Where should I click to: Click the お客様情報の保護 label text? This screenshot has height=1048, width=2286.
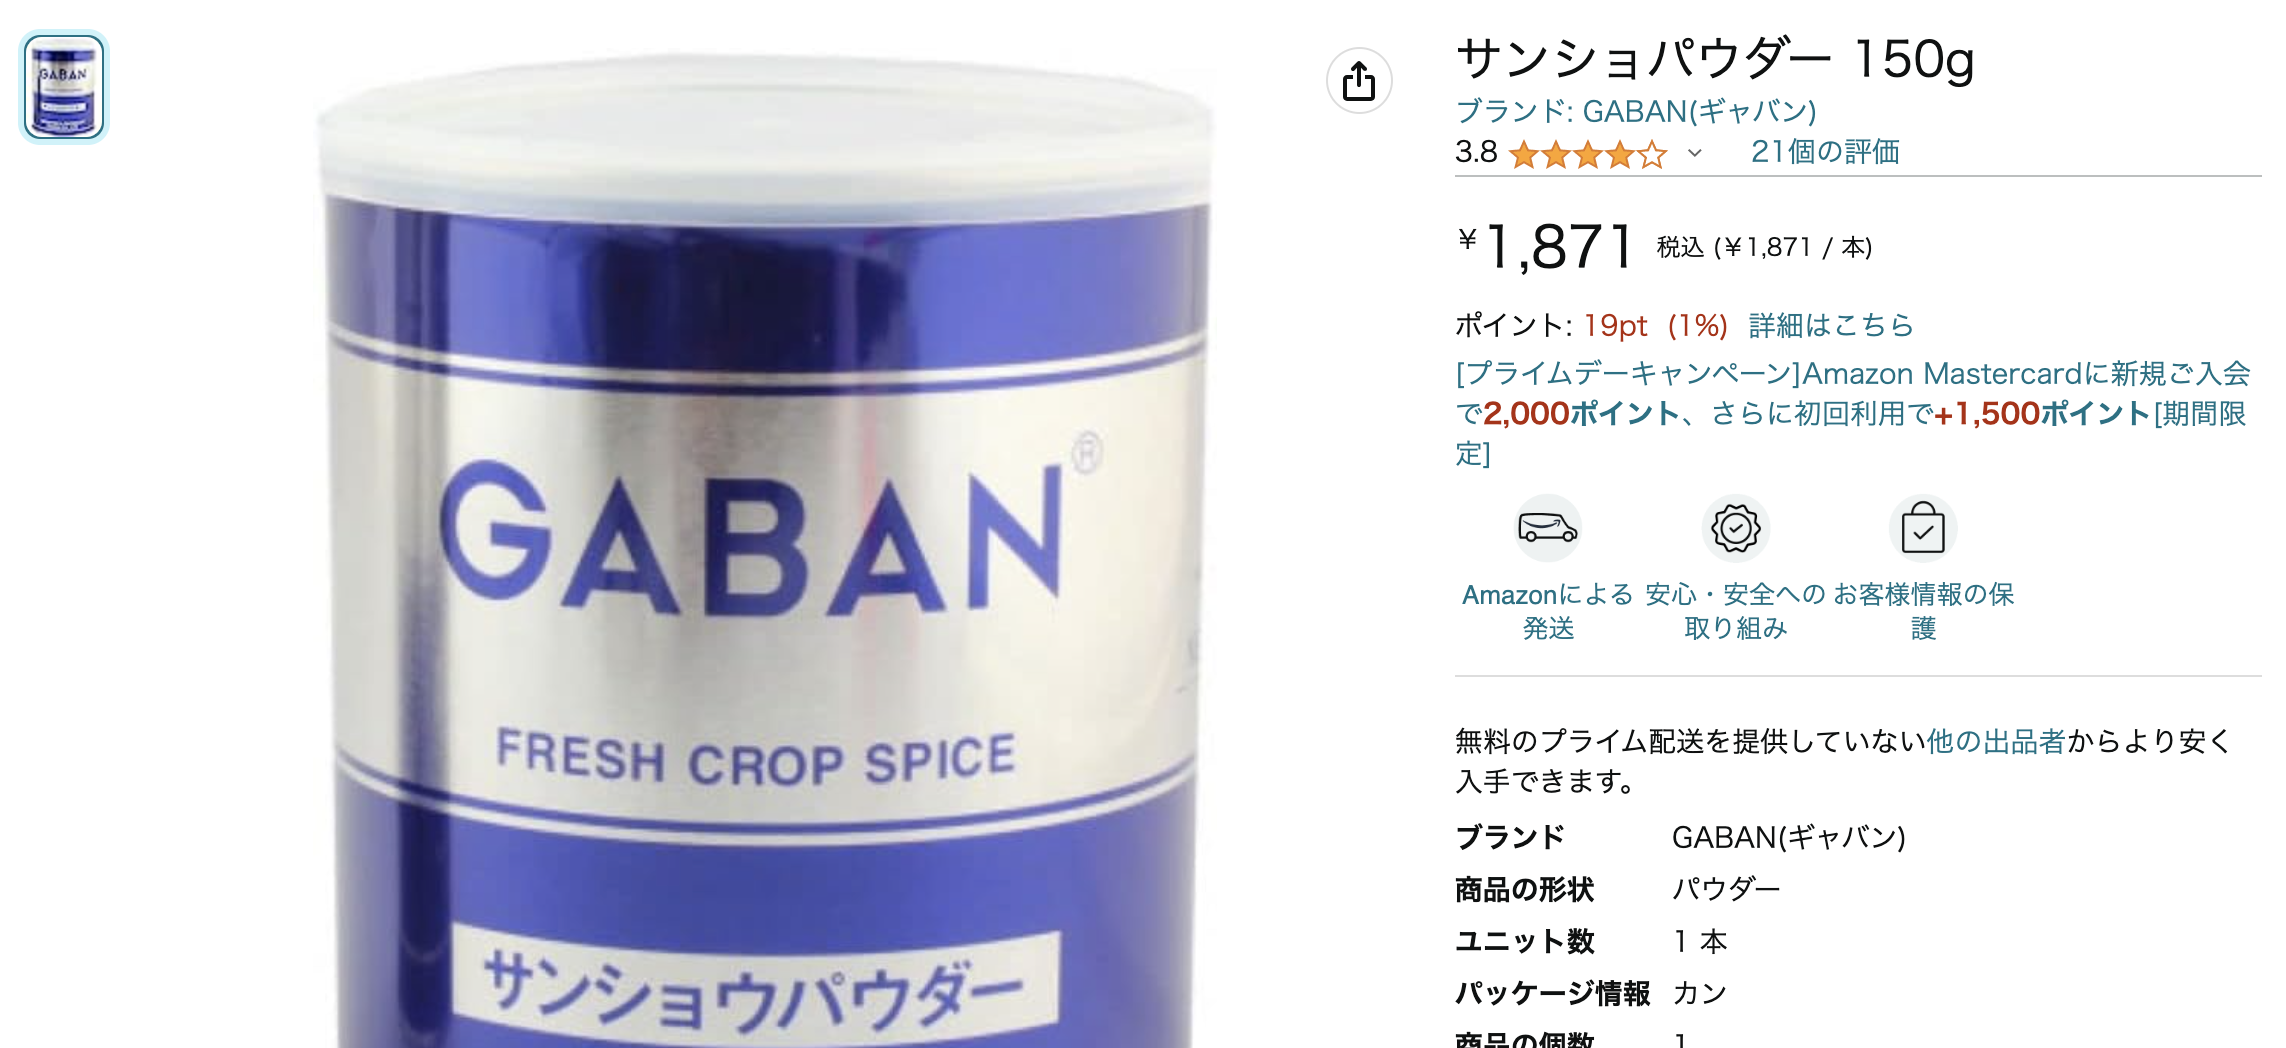pos(1923,611)
